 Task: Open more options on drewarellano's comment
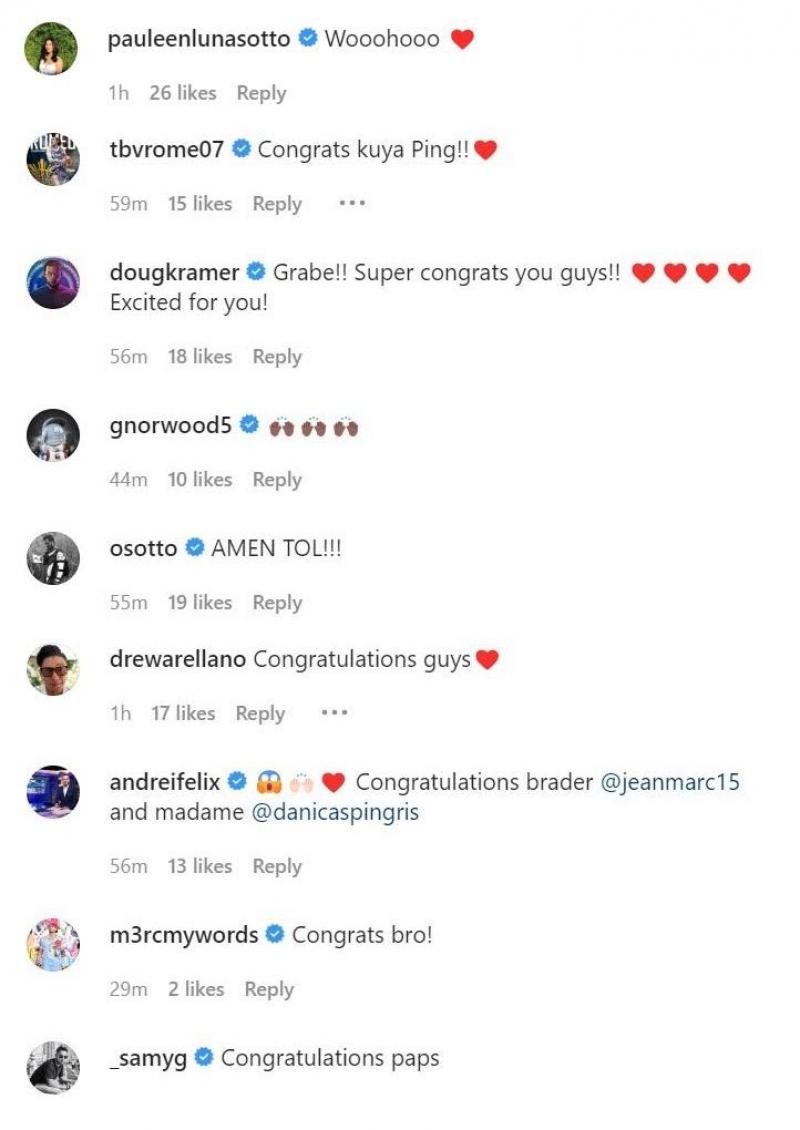(334, 713)
